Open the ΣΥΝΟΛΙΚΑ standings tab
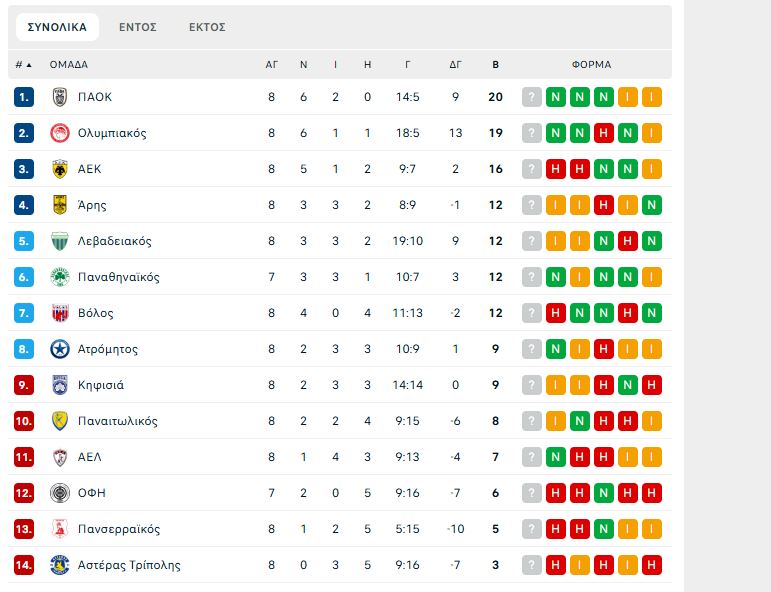Image resolution: width=771 pixels, height=592 pixels. pos(57,27)
